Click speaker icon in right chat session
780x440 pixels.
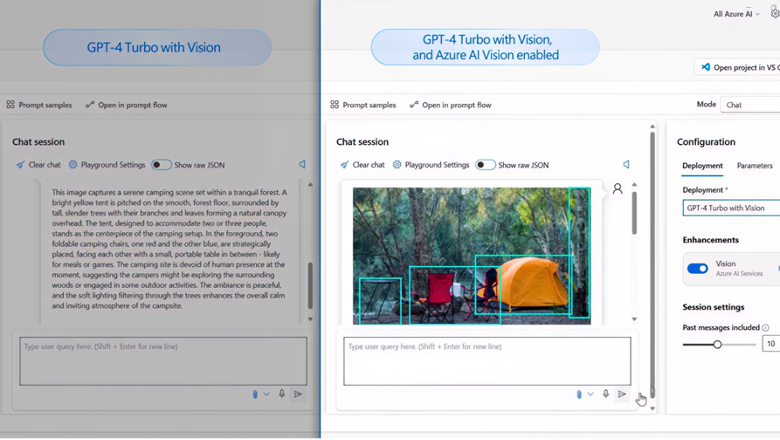[626, 165]
